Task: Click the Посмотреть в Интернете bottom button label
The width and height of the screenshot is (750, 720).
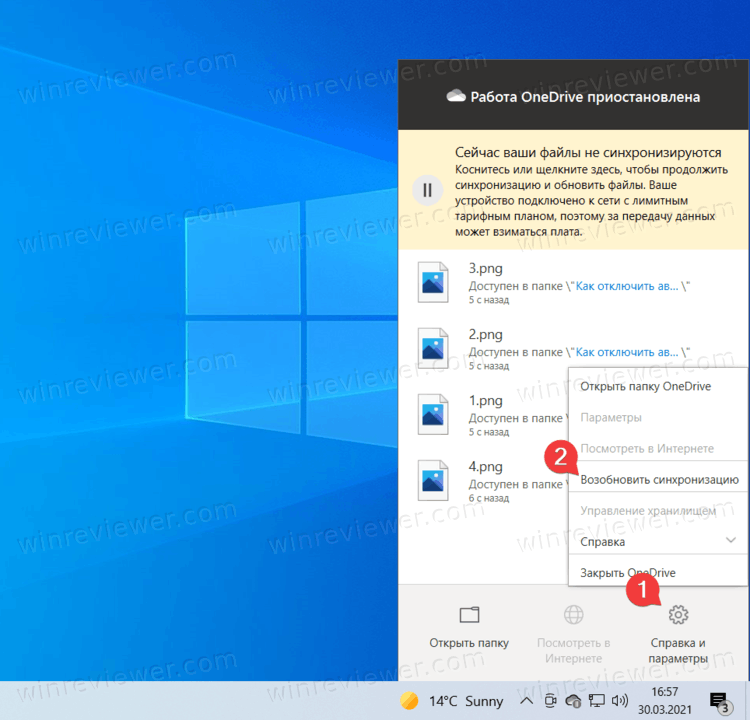Action: 573,651
